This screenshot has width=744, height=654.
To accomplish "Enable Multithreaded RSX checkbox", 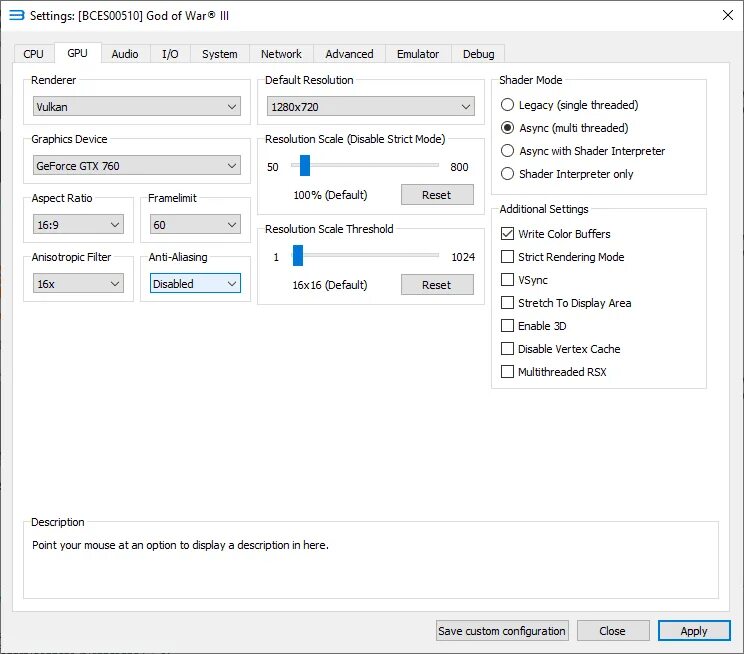I will tap(554, 372).
